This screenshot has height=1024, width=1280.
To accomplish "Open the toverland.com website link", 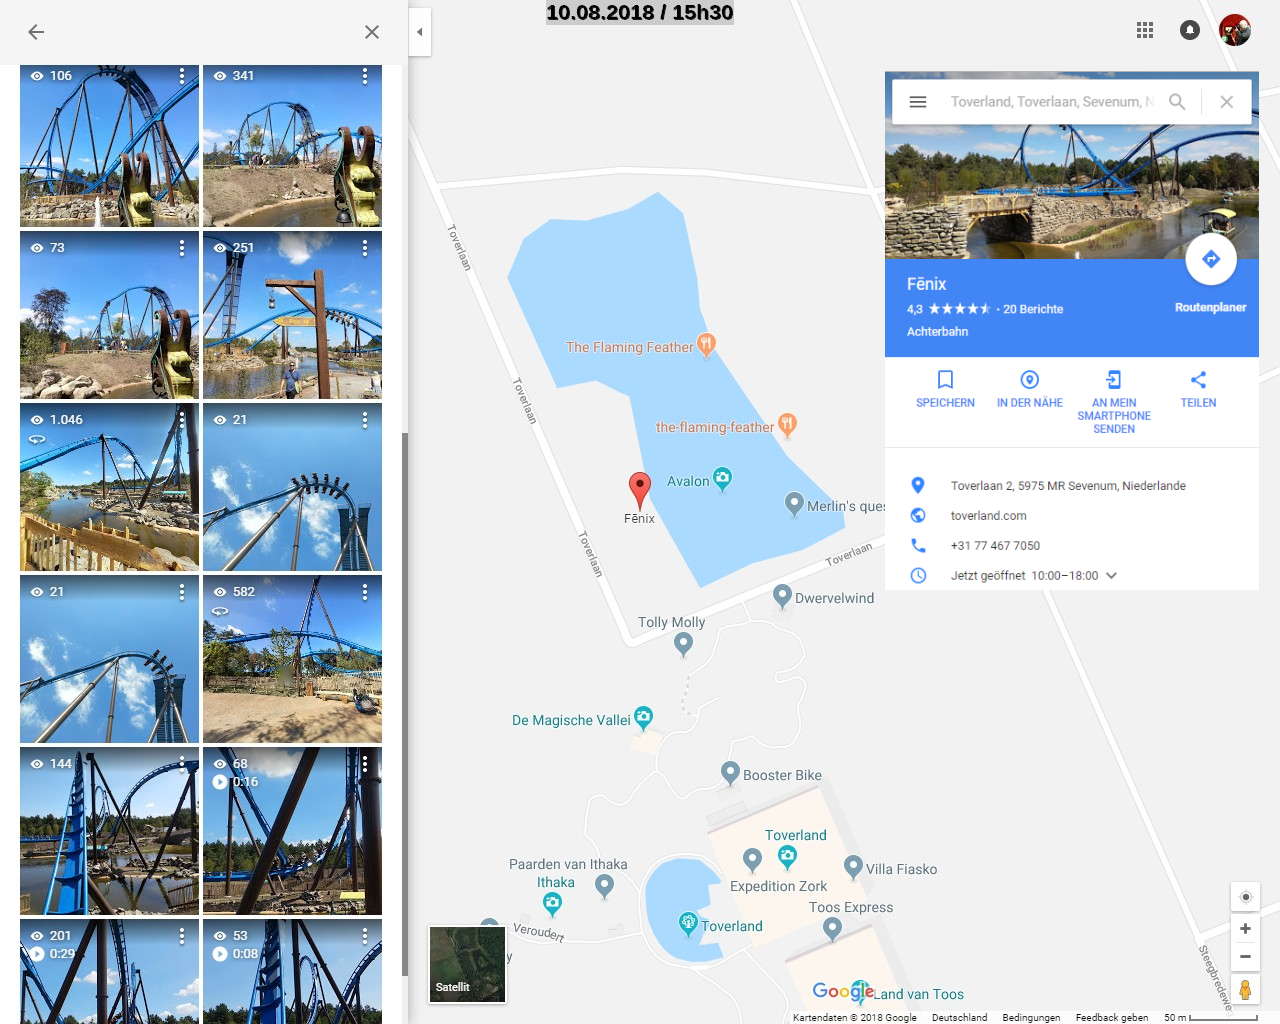I will [x=988, y=516].
